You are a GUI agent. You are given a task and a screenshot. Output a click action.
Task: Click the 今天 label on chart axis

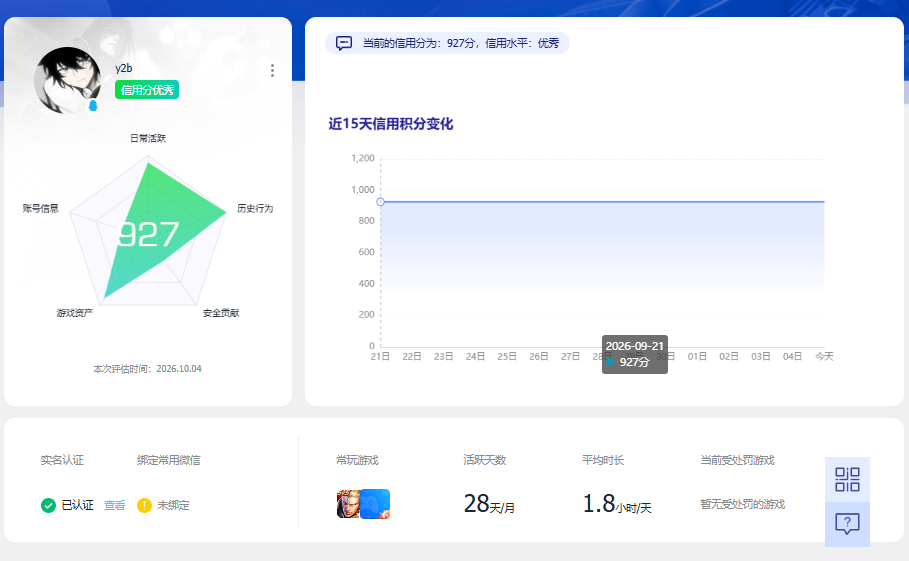(824, 356)
